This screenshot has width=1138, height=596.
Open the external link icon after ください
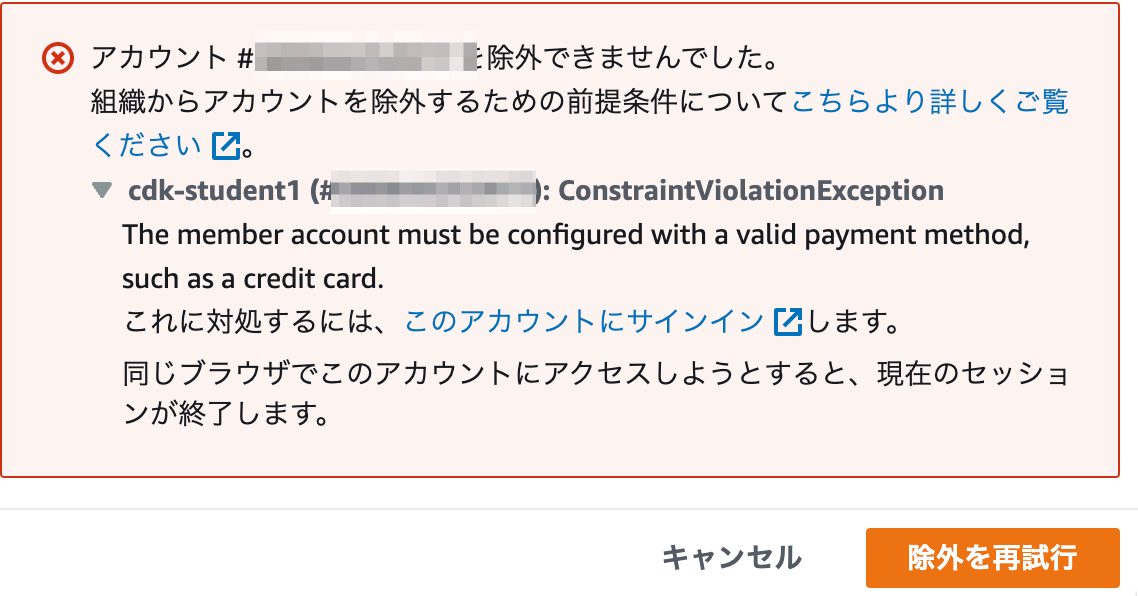226,145
